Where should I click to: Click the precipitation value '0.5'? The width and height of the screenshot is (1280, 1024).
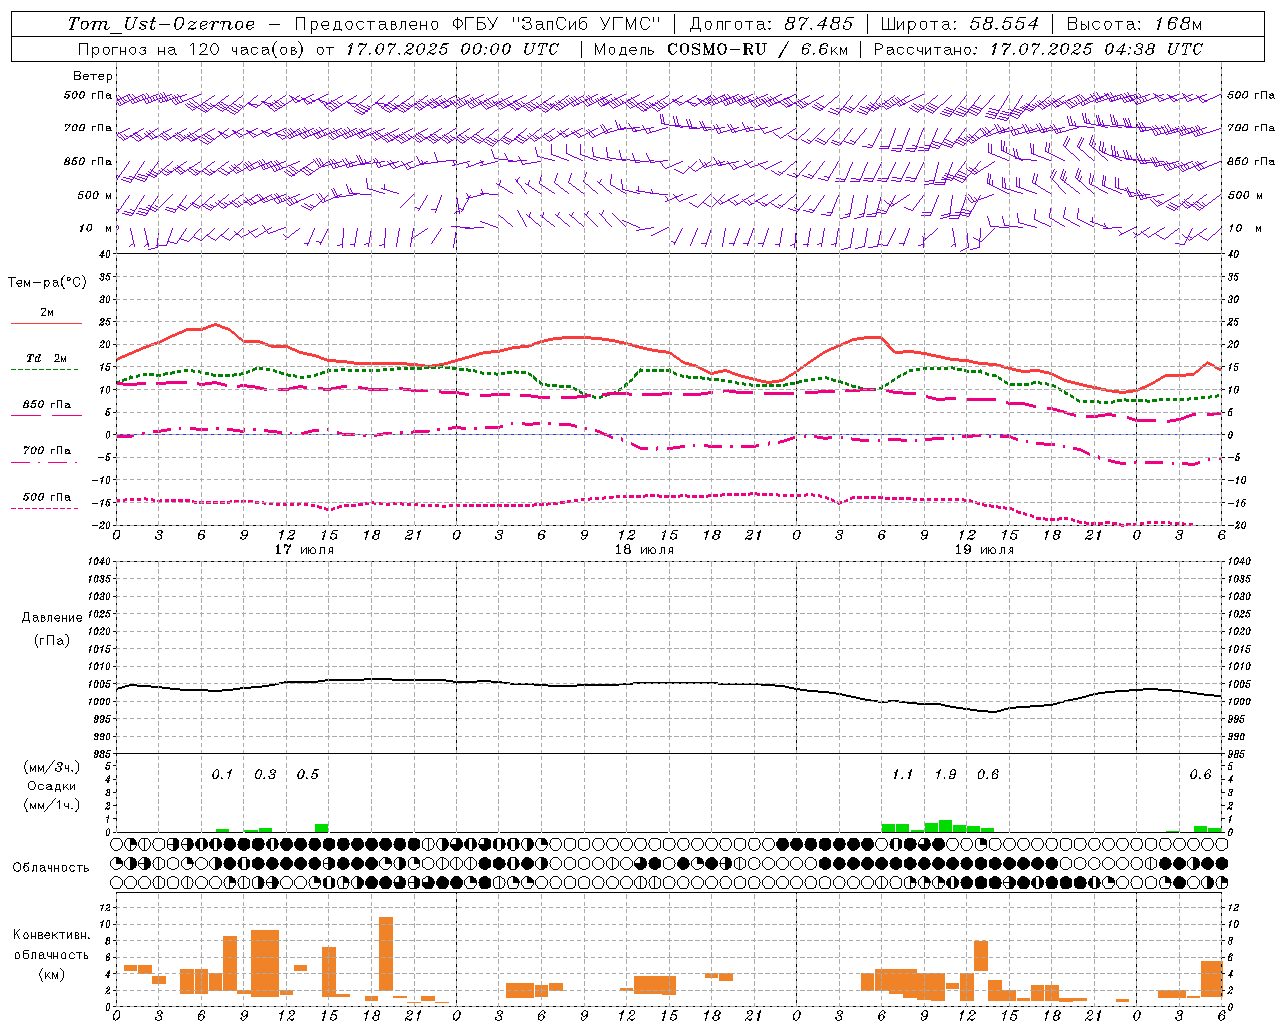tap(308, 775)
